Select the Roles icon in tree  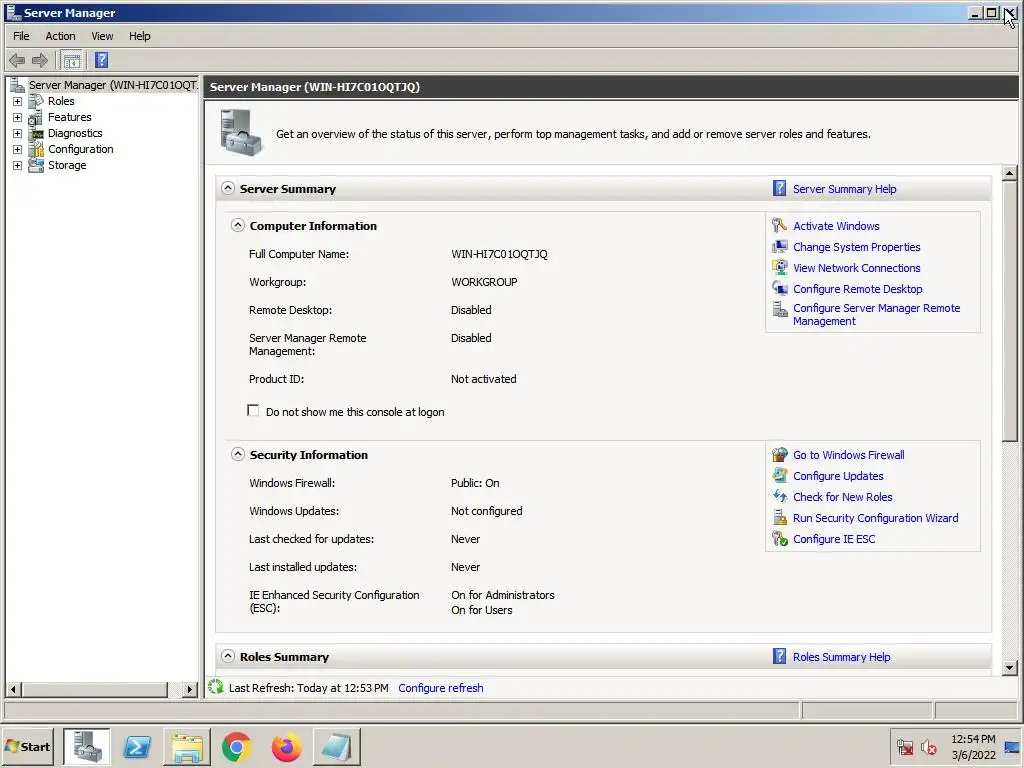coord(36,101)
